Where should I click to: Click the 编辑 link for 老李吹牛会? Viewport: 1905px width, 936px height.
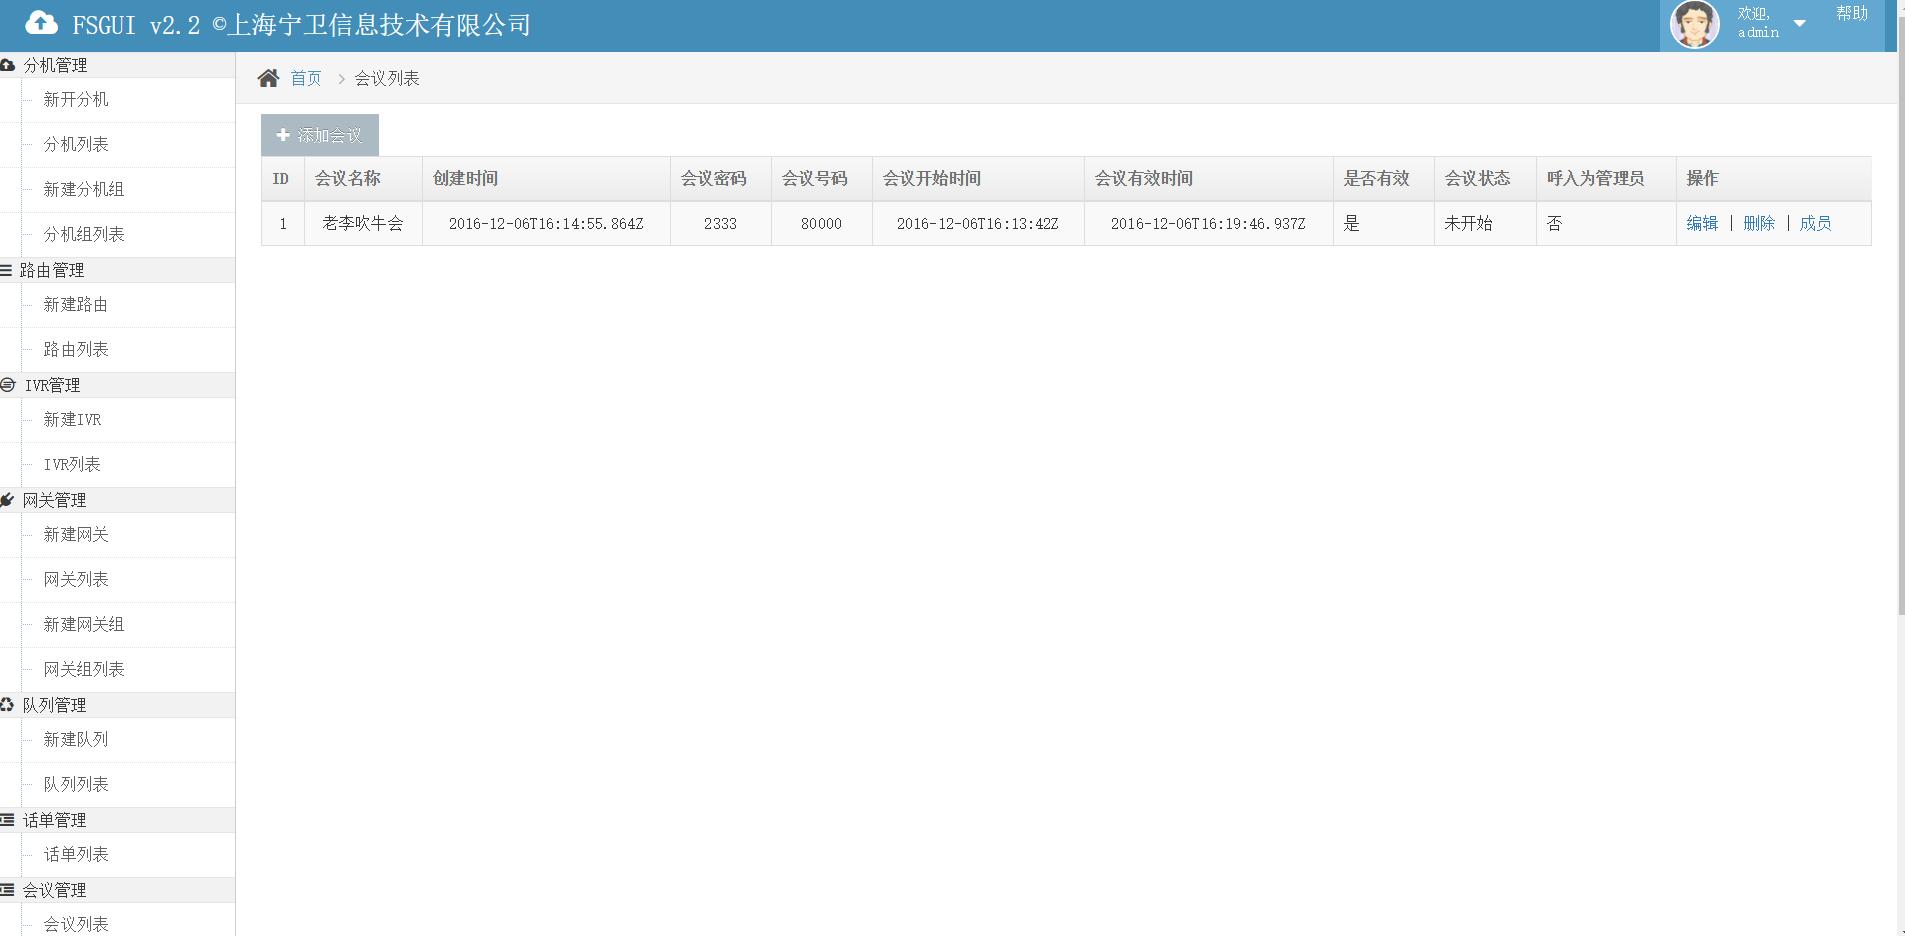pos(1701,224)
